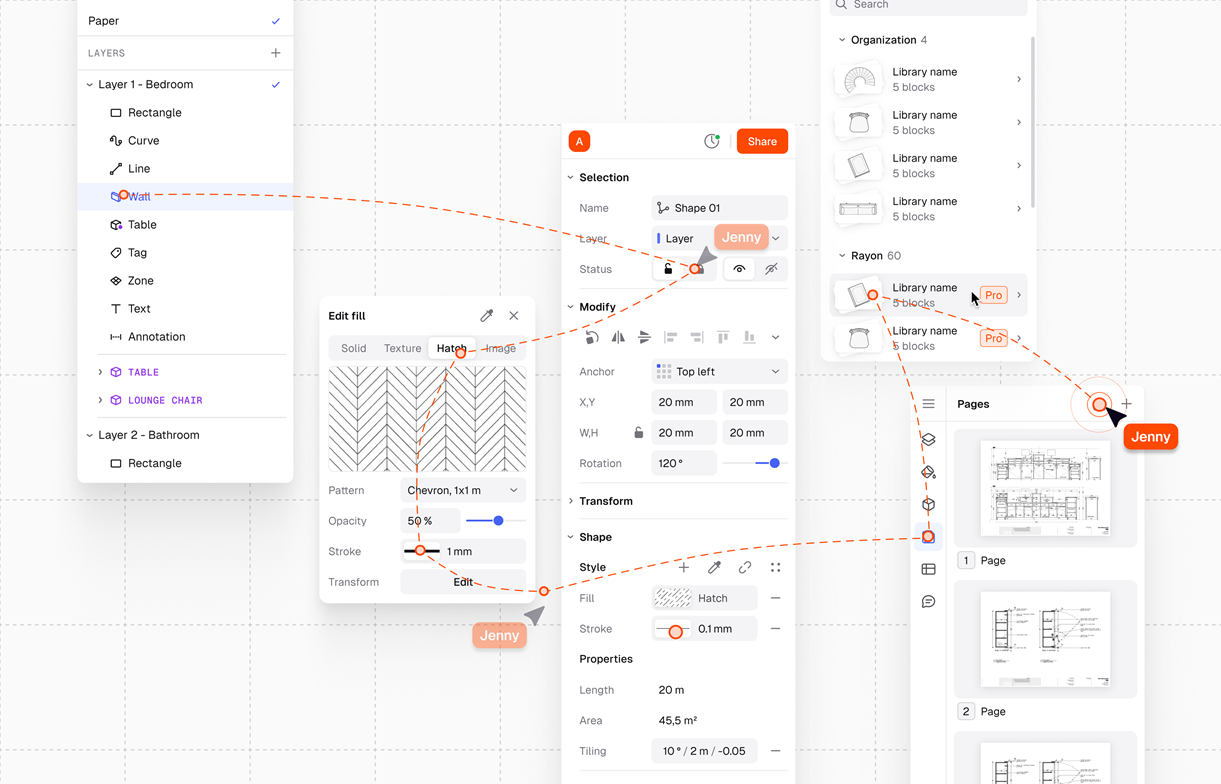Click the Share button

click(762, 142)
